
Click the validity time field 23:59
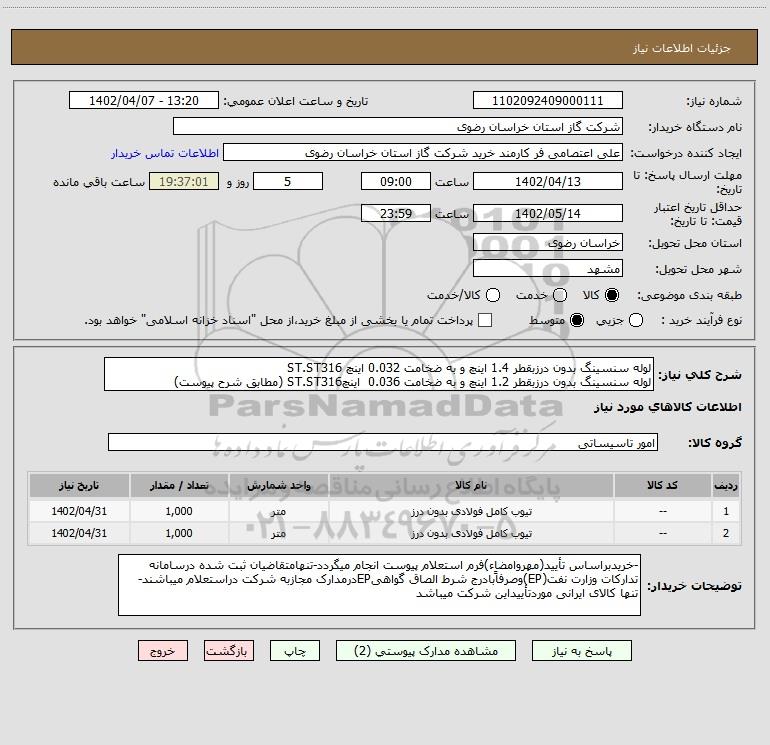tap(396, 213)
